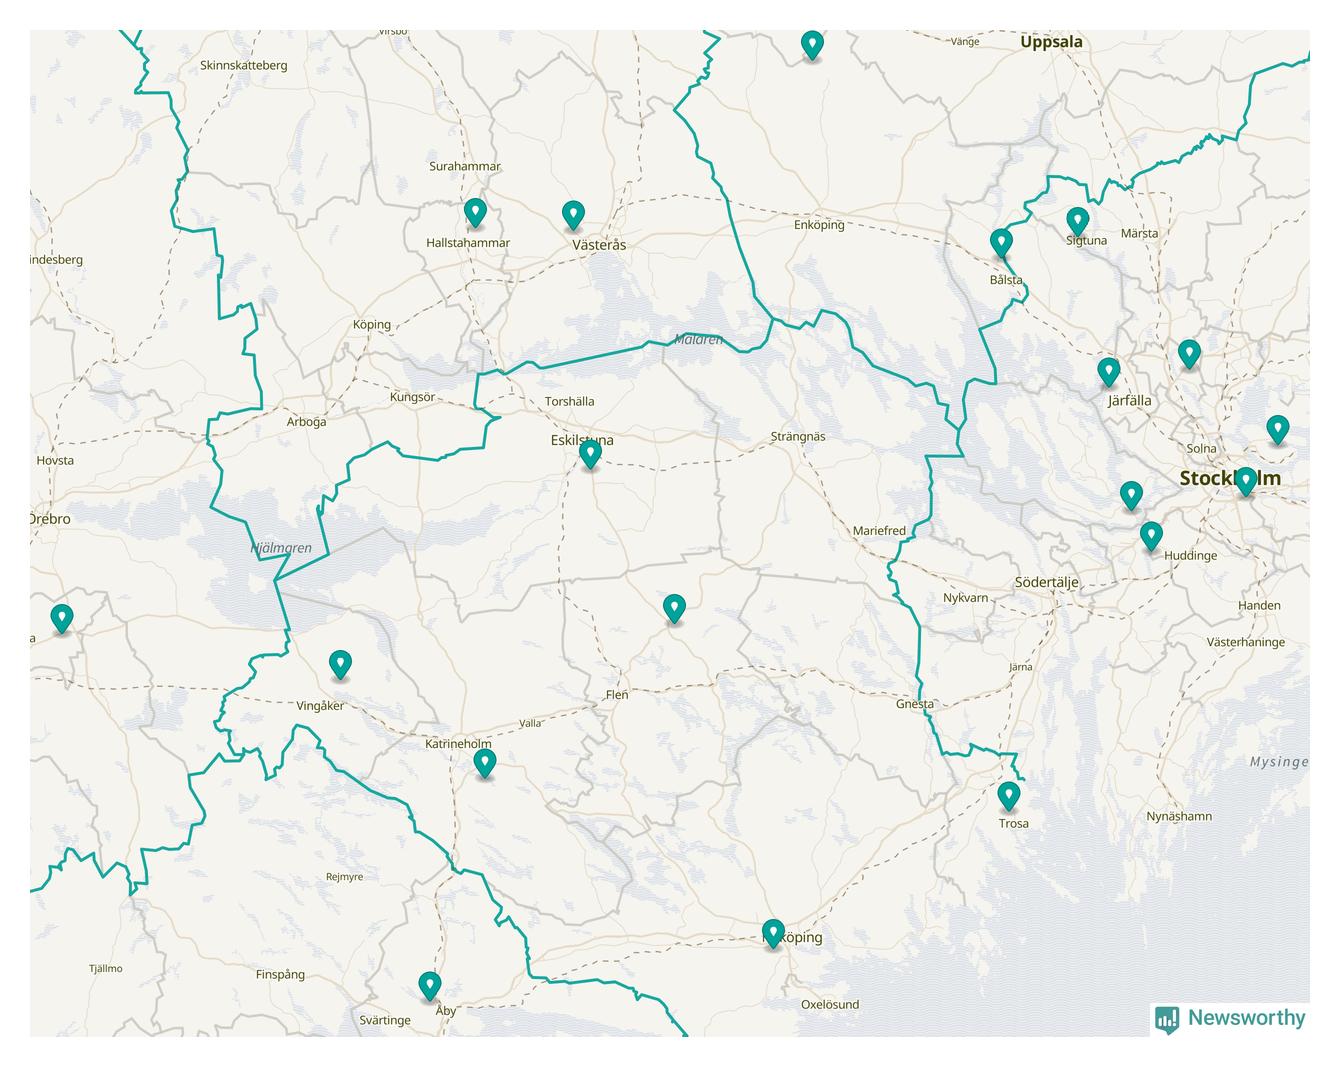
Task: Select the marker north of Flen
Action: tap(675, 607)
